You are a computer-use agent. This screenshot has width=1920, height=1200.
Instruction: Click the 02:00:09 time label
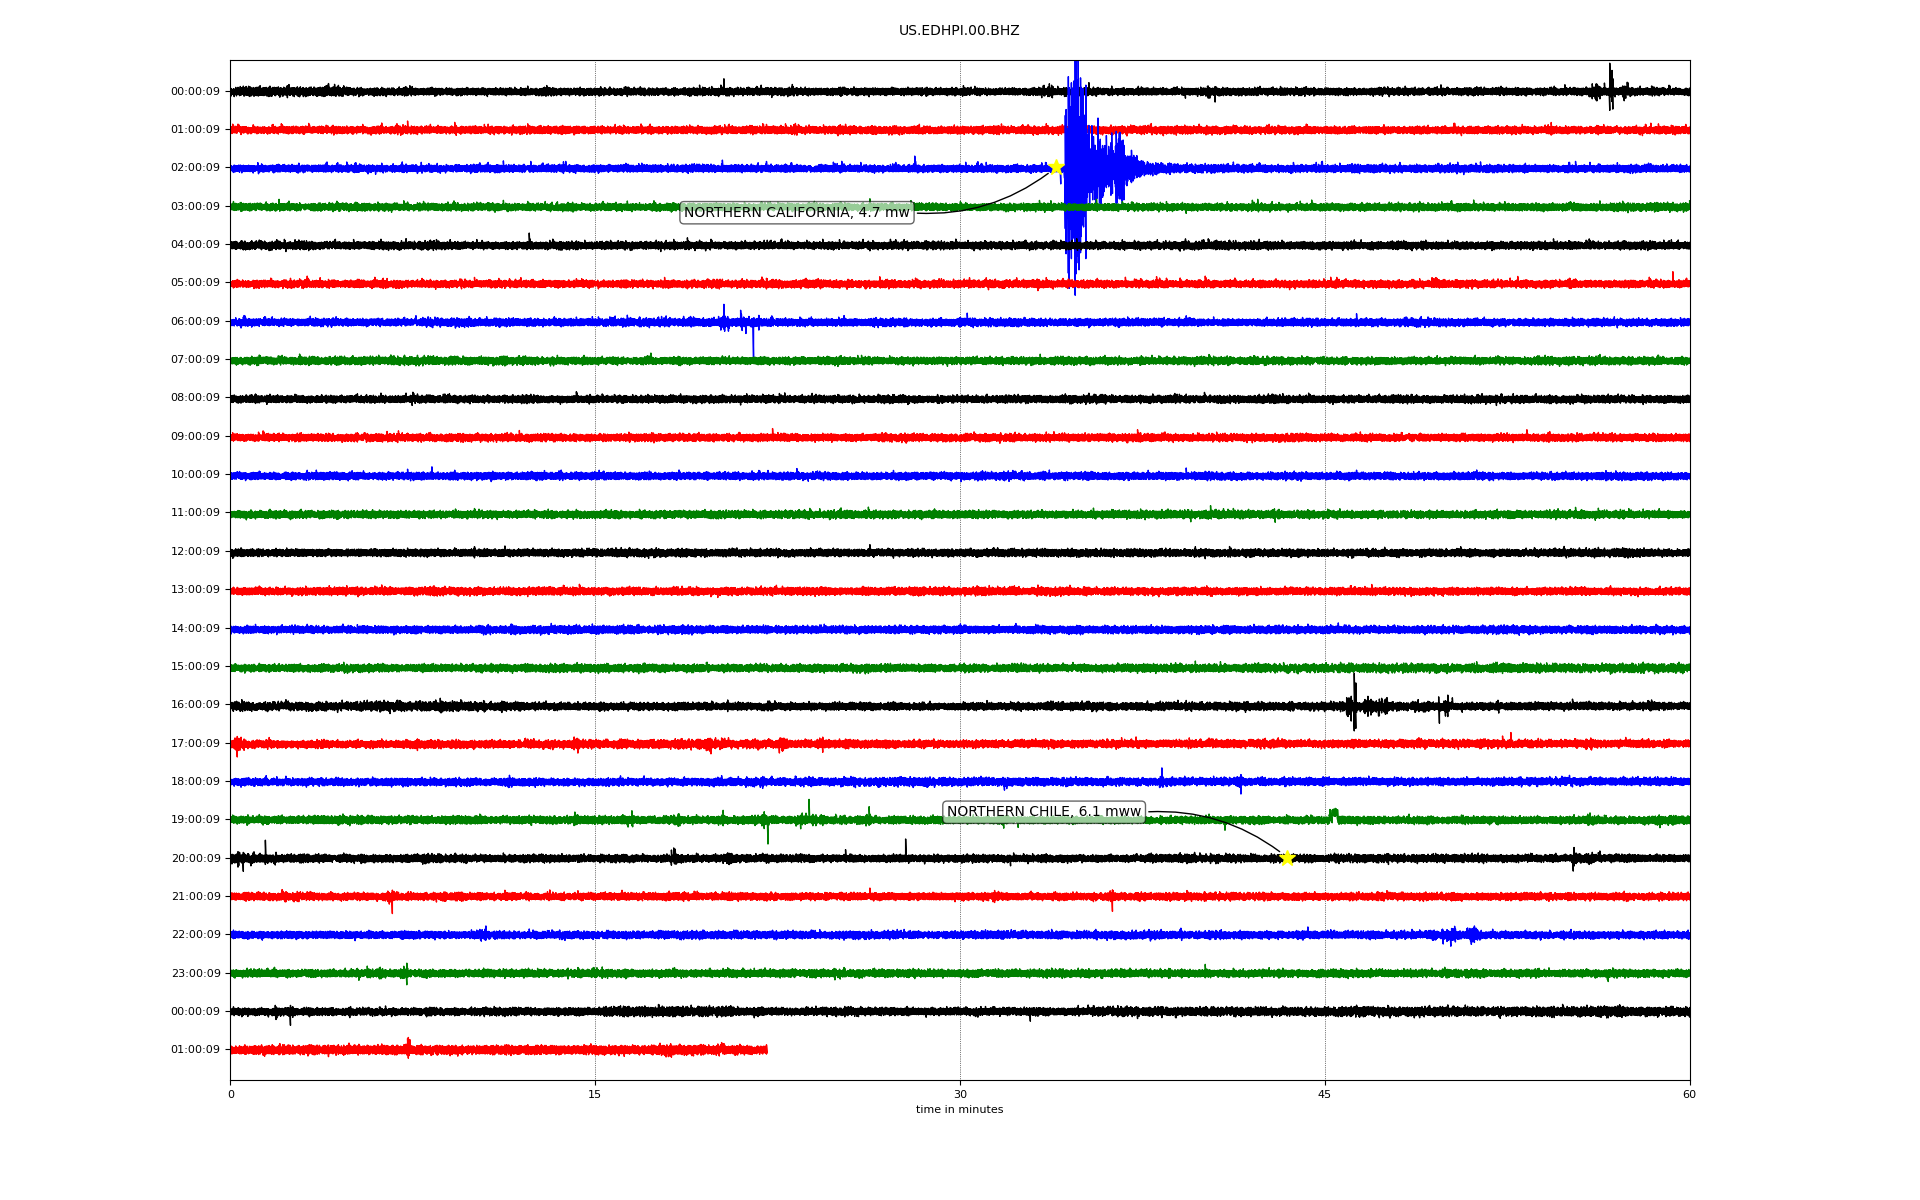click(195, 168)
